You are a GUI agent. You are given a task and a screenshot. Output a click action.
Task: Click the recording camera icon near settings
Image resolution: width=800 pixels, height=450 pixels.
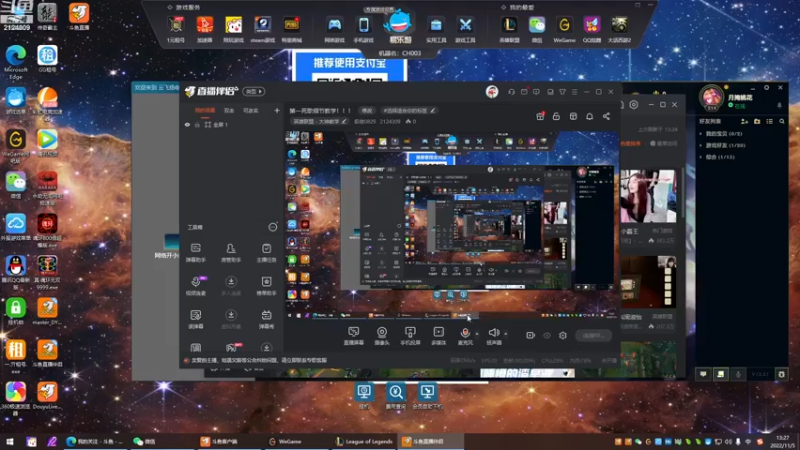pyautogui.click(x=531, y=335)
